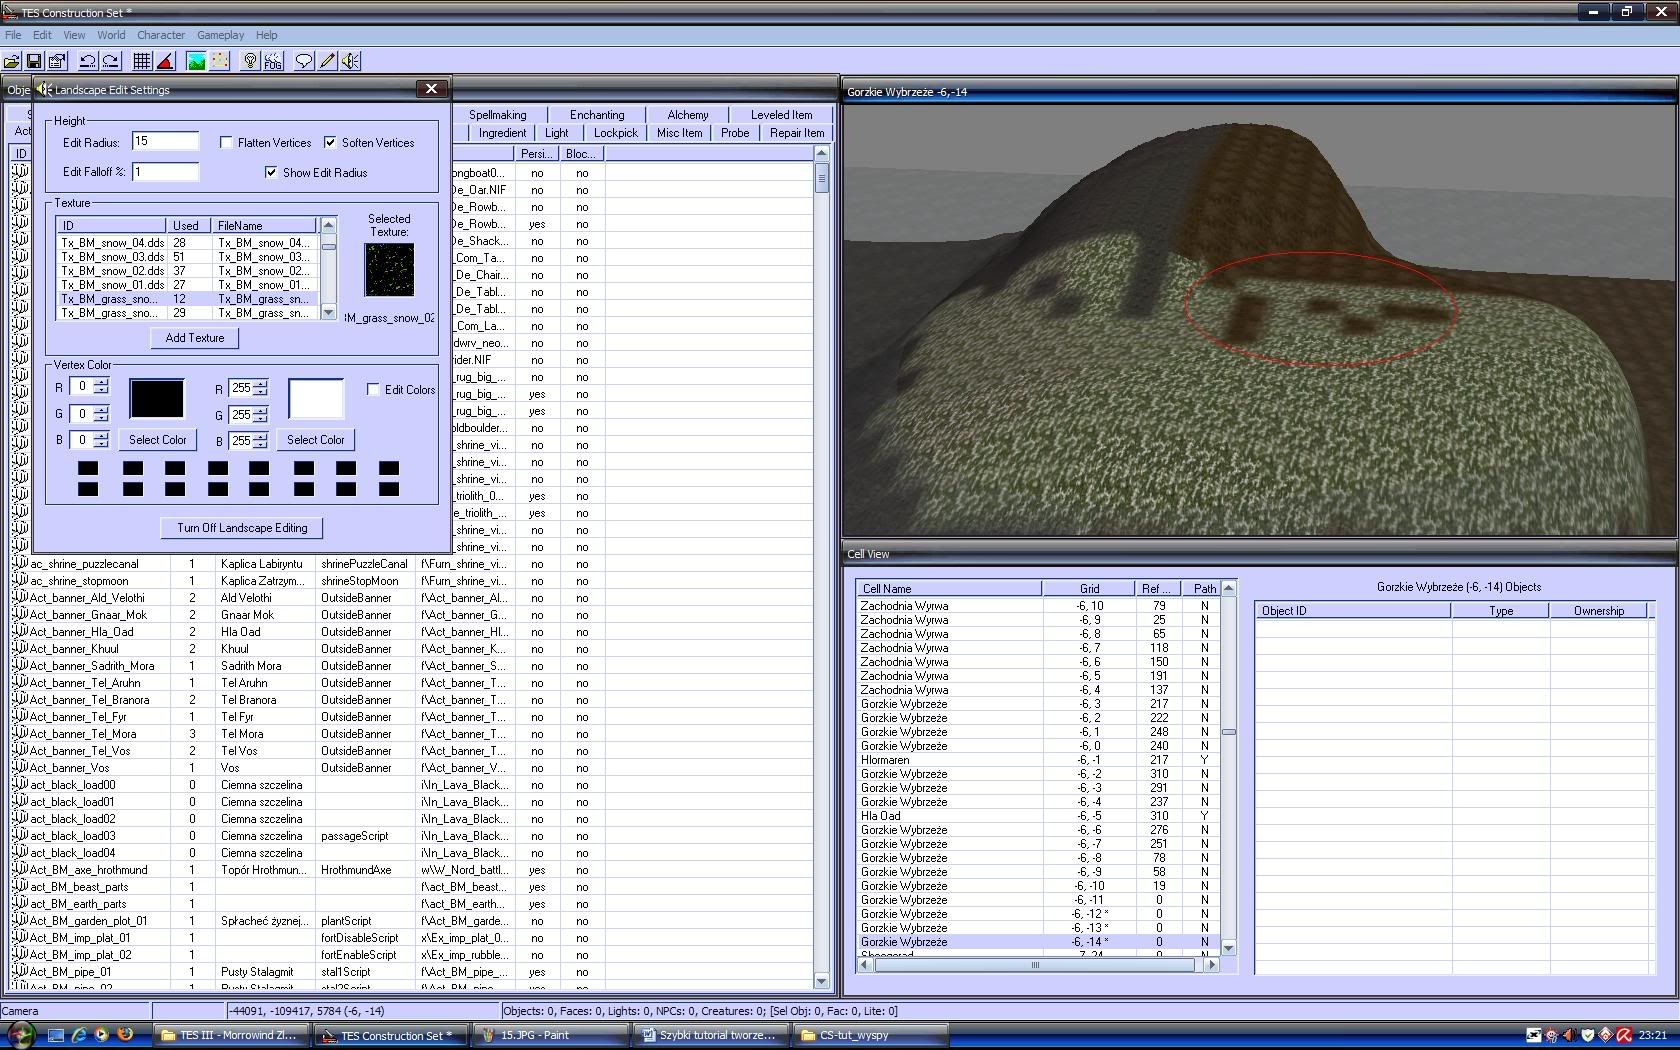This screenshot has width=1680, height=1050.
Task: Click the white secondary vertex color swatch
Action: coord(315,398)
